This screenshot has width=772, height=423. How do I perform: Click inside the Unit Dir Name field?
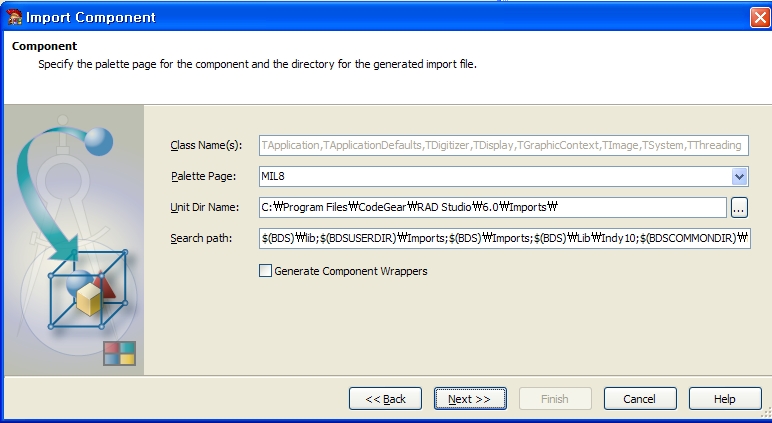490,208
